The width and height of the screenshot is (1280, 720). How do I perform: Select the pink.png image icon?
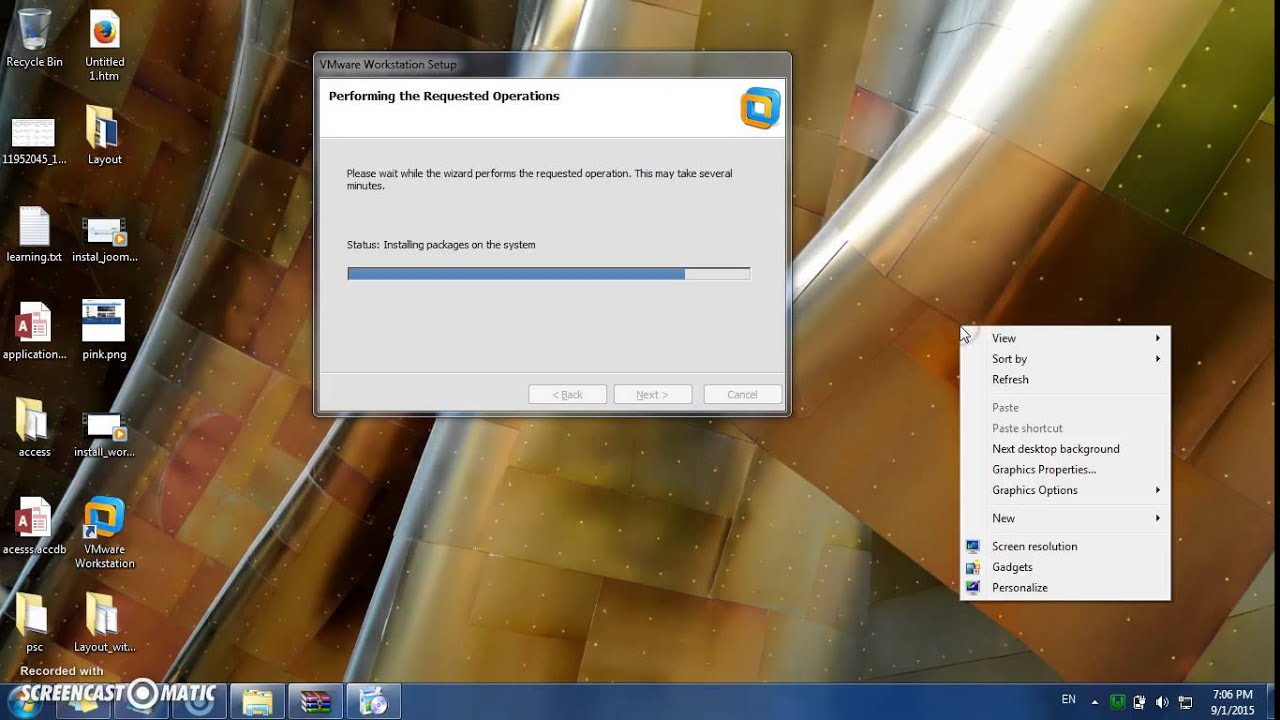tap(104, 330)
